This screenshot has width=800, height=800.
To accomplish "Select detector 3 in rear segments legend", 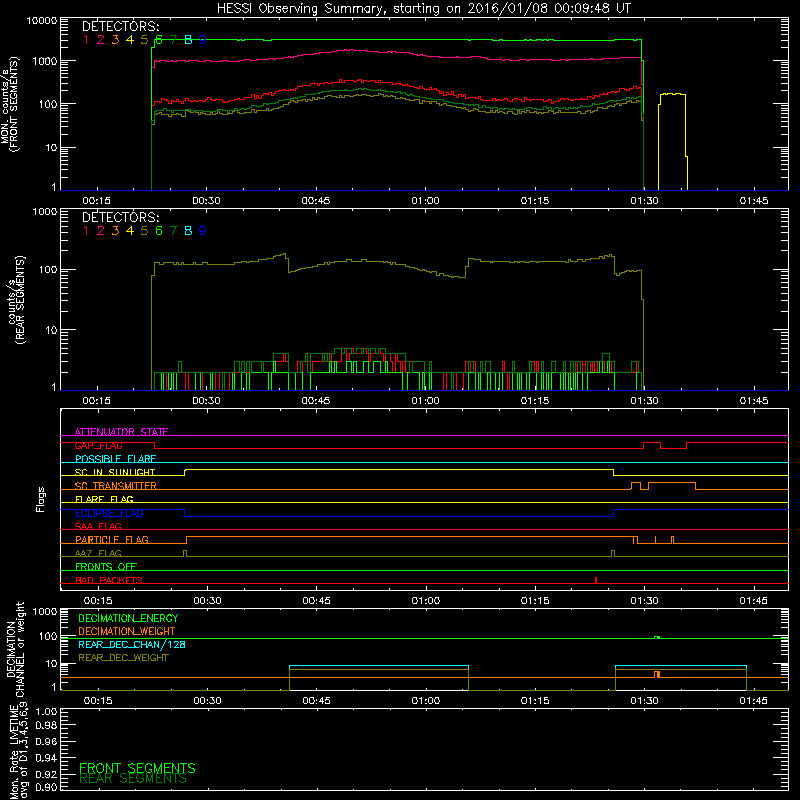I will tap(115, 231).
